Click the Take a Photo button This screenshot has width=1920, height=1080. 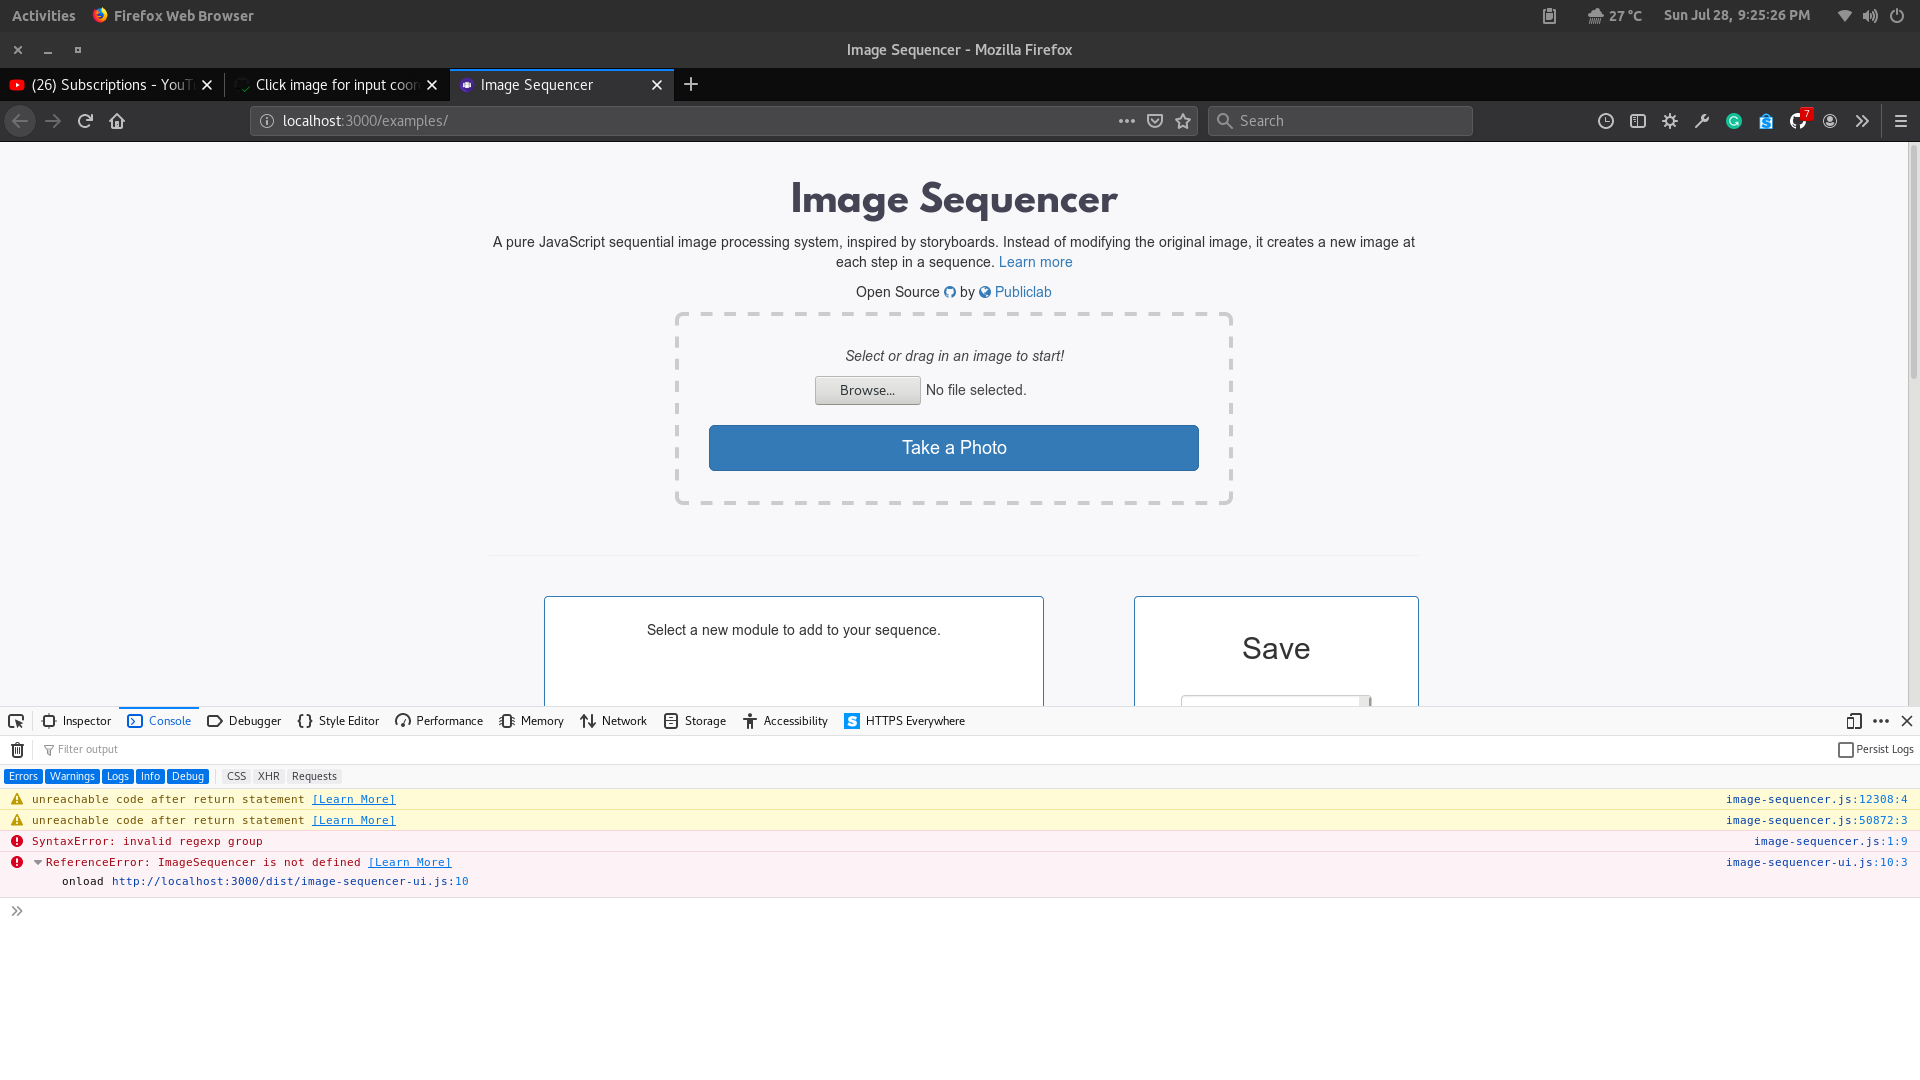953,447
